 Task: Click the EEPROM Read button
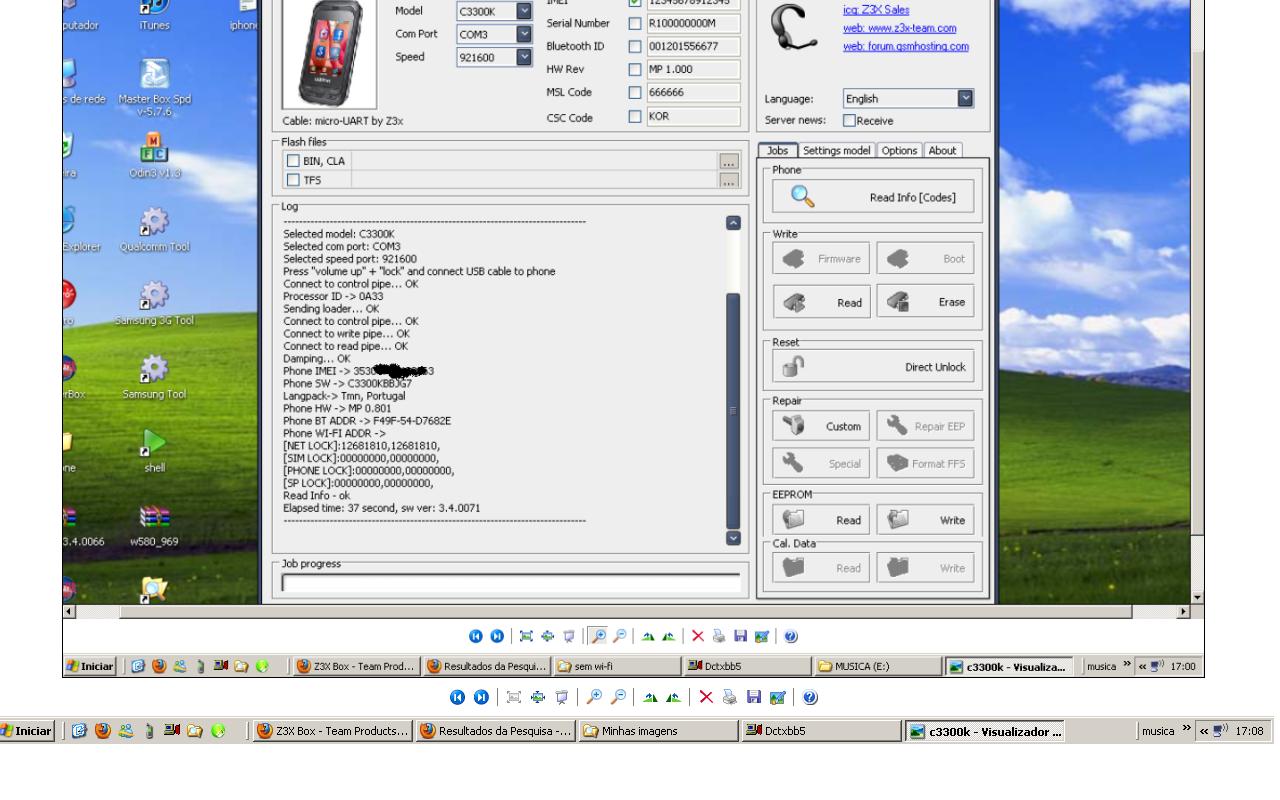[822, 520]
